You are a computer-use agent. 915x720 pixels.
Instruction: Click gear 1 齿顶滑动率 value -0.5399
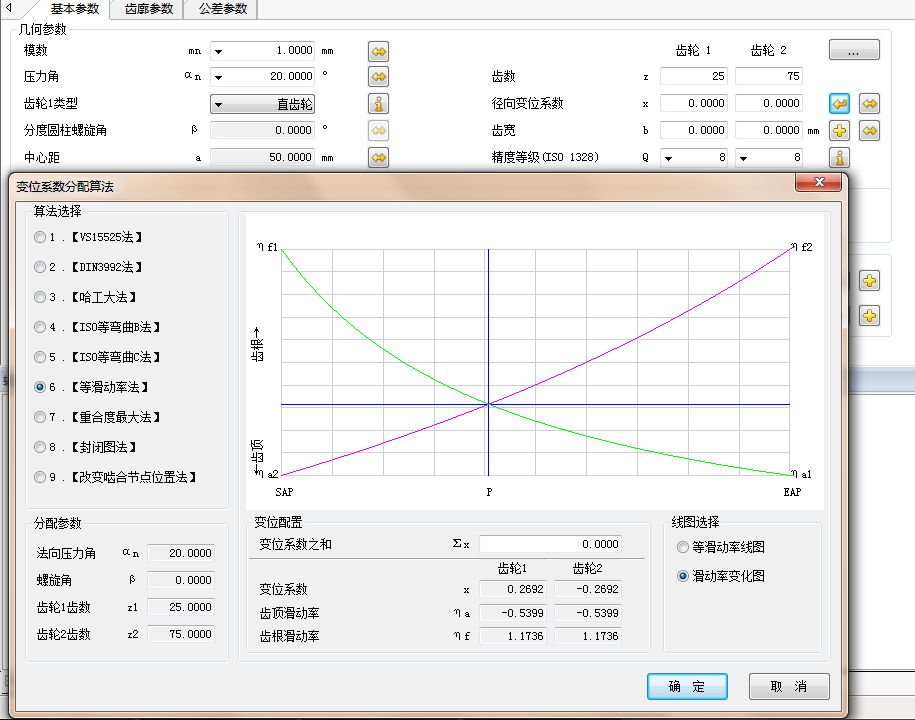512,613
